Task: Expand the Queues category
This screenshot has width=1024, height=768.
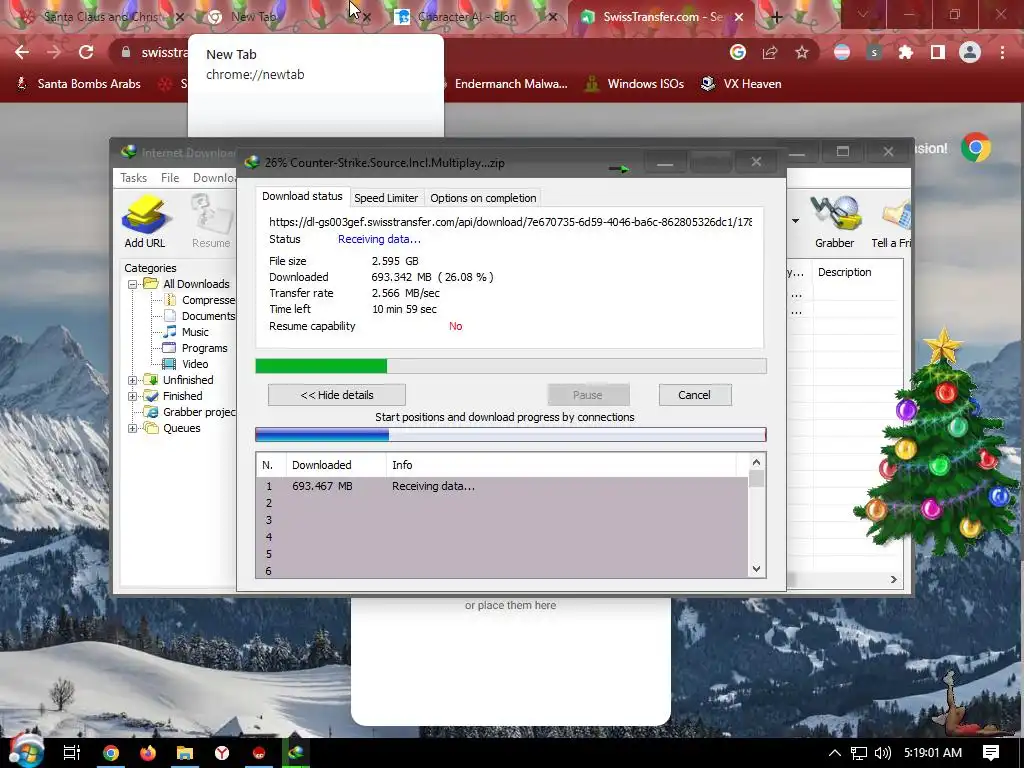Action: pyautogui.click(x=133, y=428)
